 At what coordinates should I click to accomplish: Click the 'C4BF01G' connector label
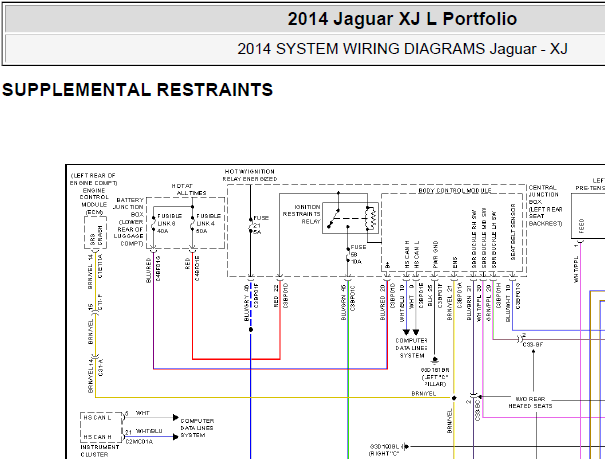coord(158,268)
